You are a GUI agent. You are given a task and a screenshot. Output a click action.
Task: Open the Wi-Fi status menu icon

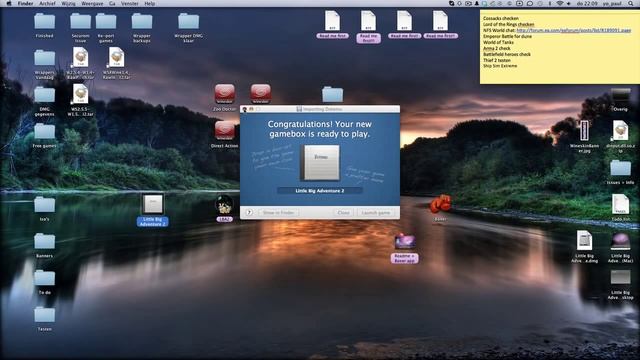point(560,3)
